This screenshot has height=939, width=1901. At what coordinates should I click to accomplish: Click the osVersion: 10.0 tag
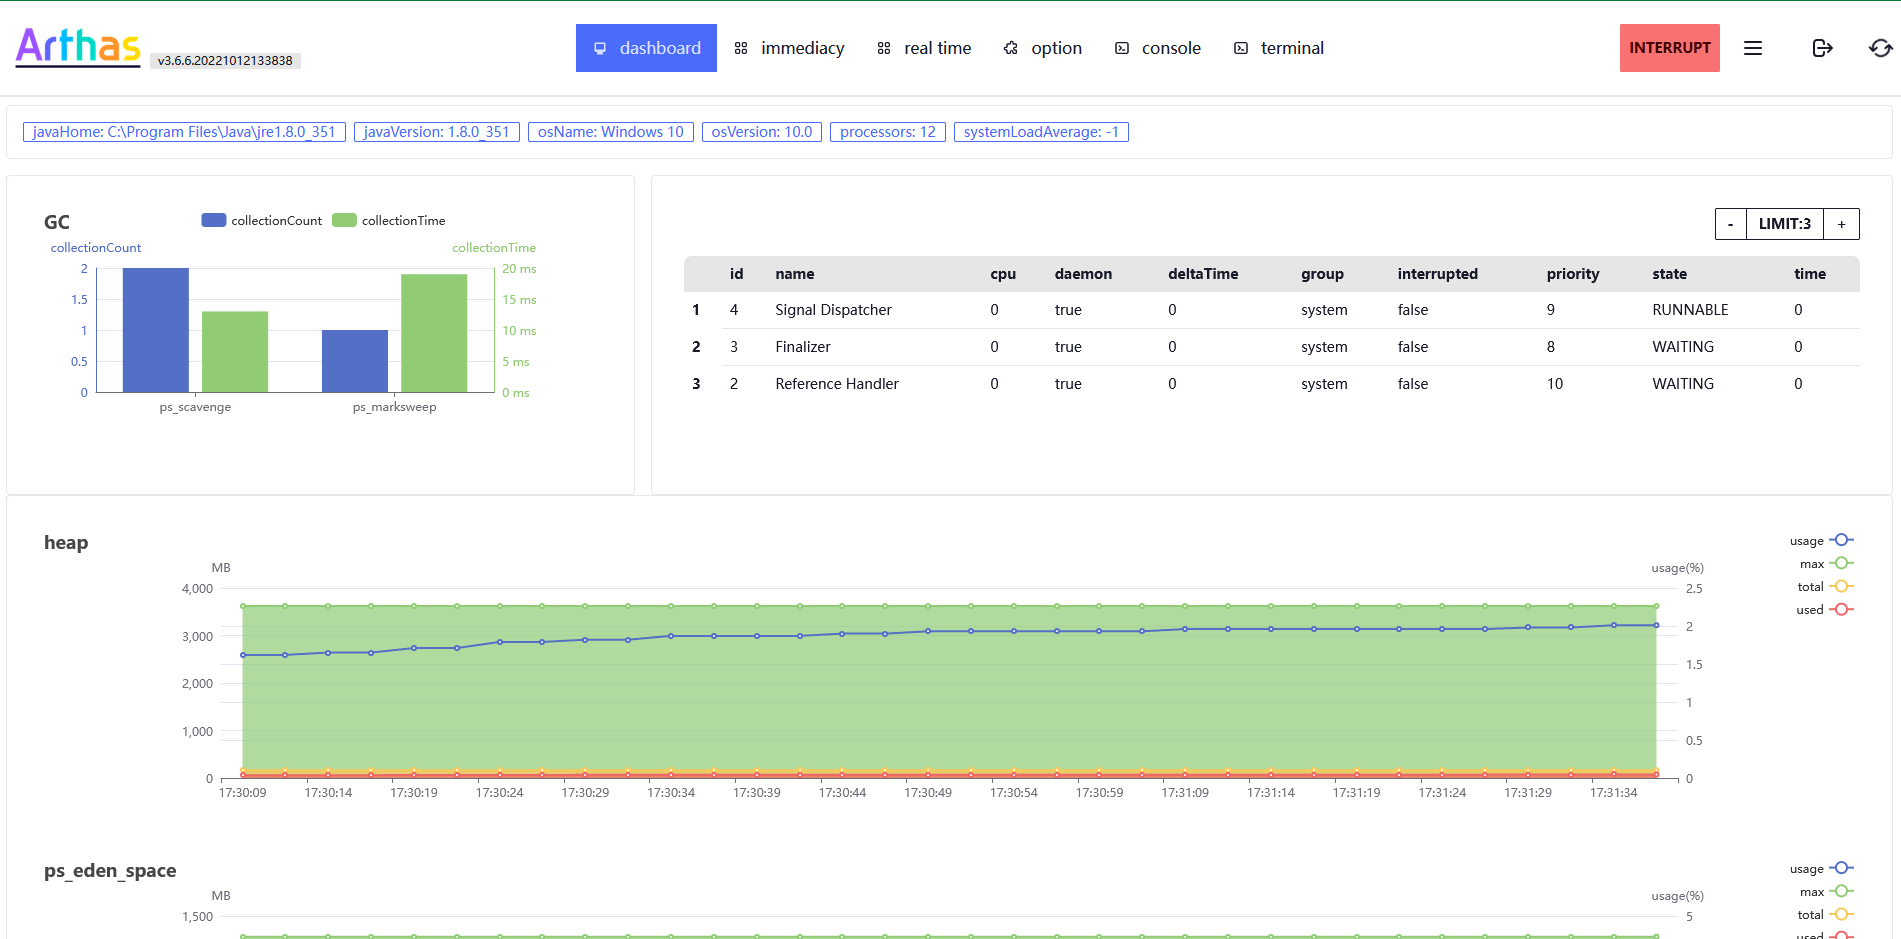point(762,132)
